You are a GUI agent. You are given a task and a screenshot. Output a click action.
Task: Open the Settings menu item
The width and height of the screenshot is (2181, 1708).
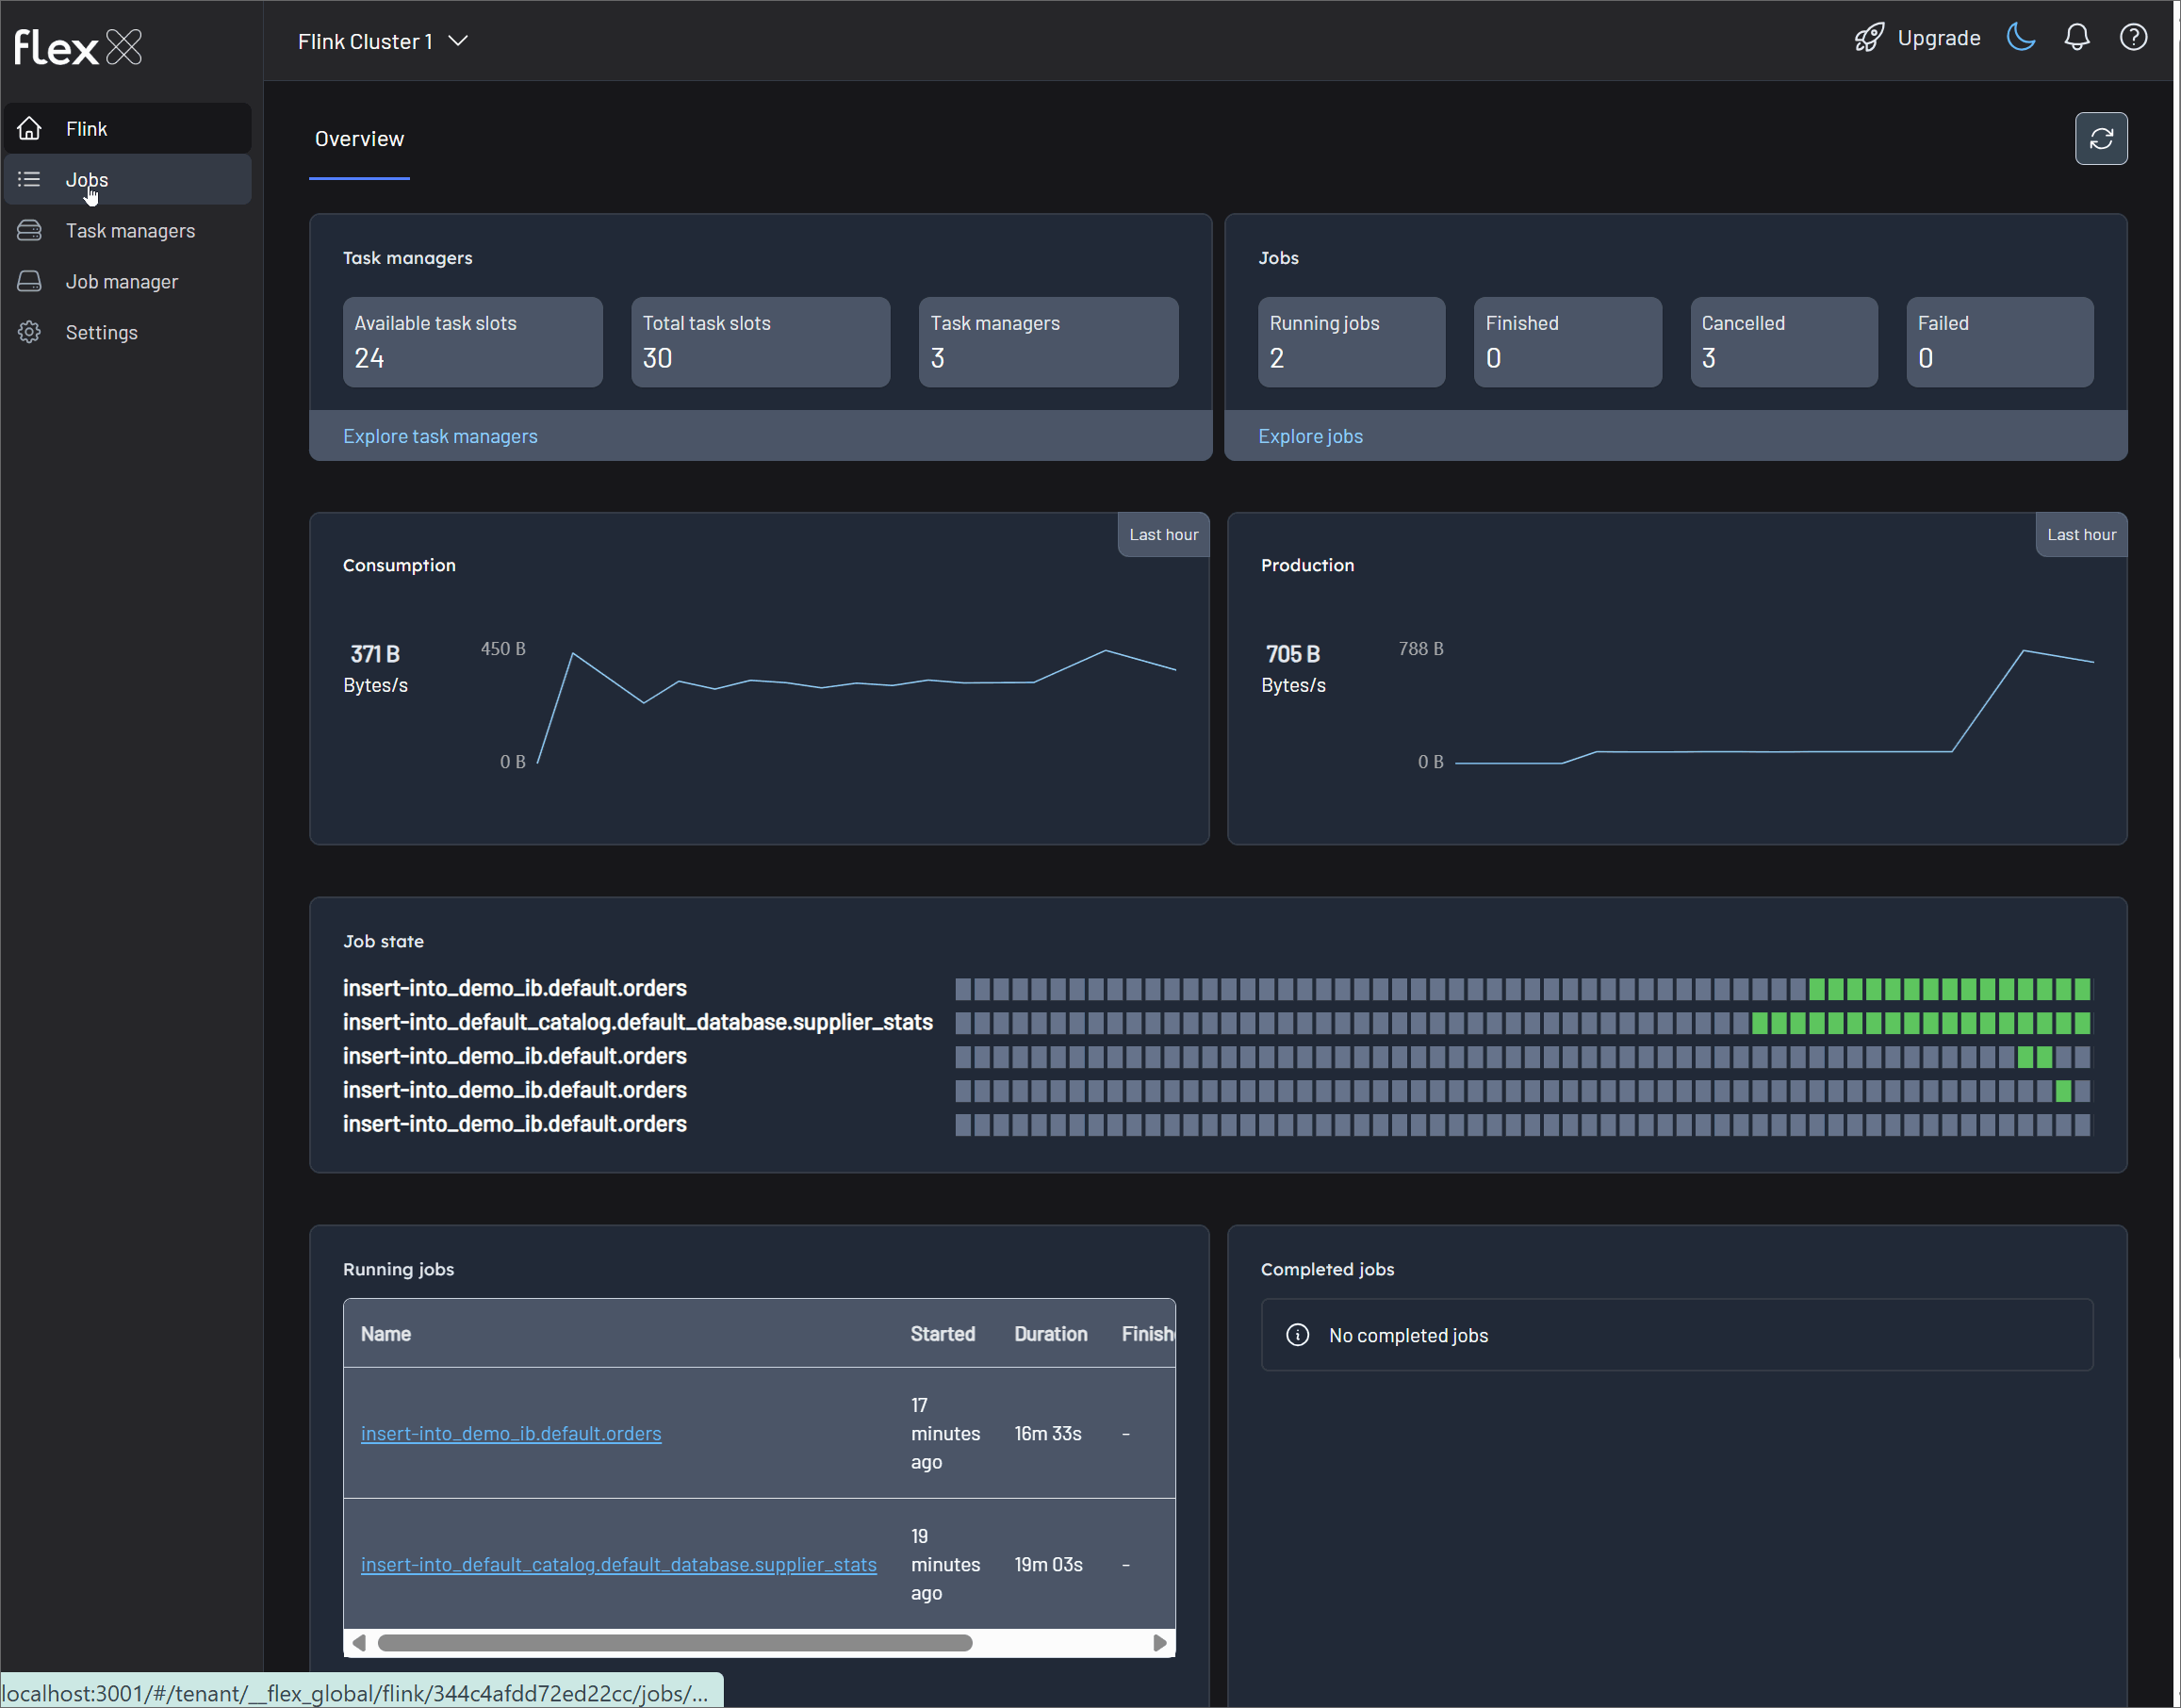pos(128,332)
